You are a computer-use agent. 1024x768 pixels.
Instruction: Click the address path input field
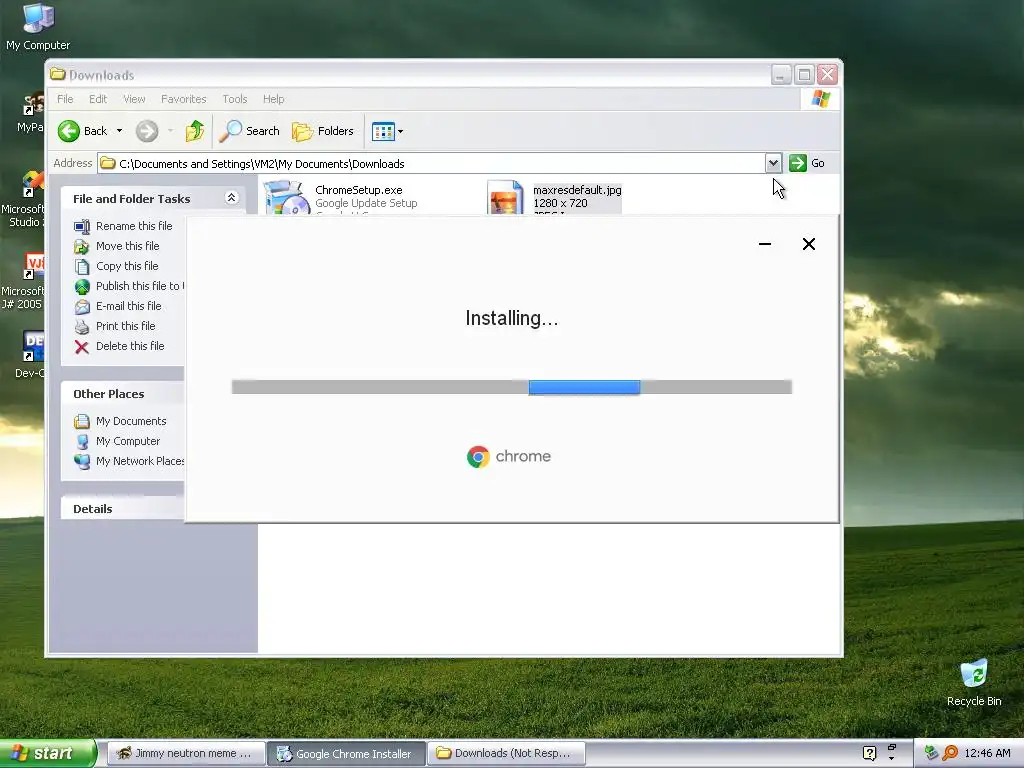pos(431,163)
